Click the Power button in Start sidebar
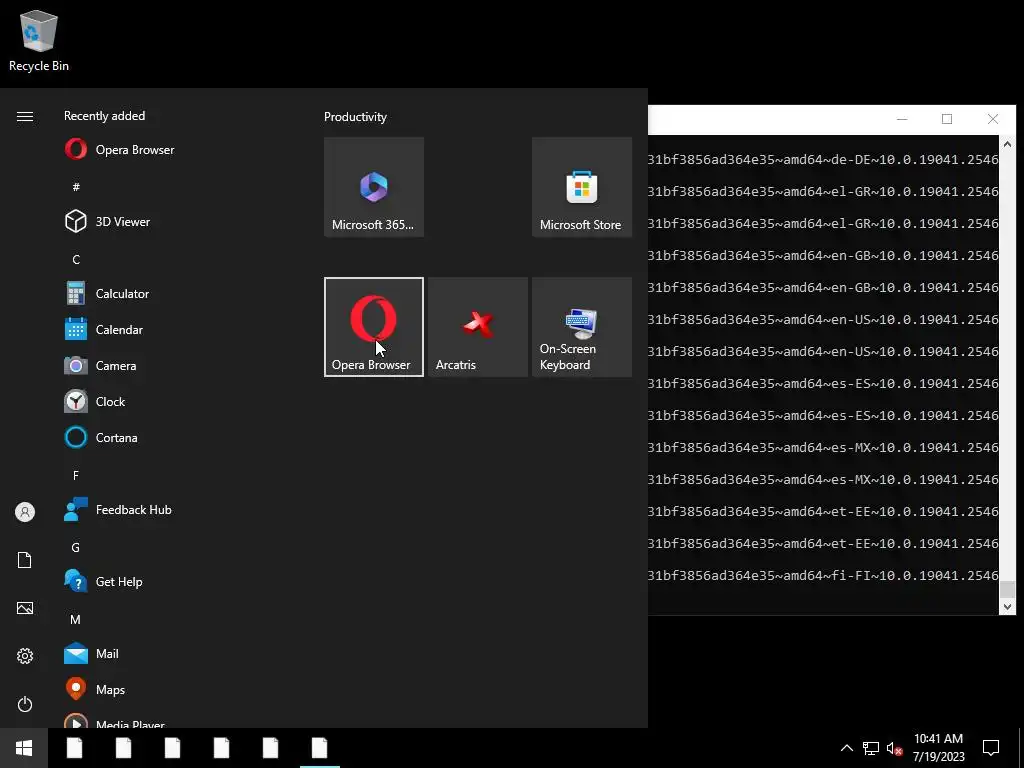 click(x=25, y=704)
